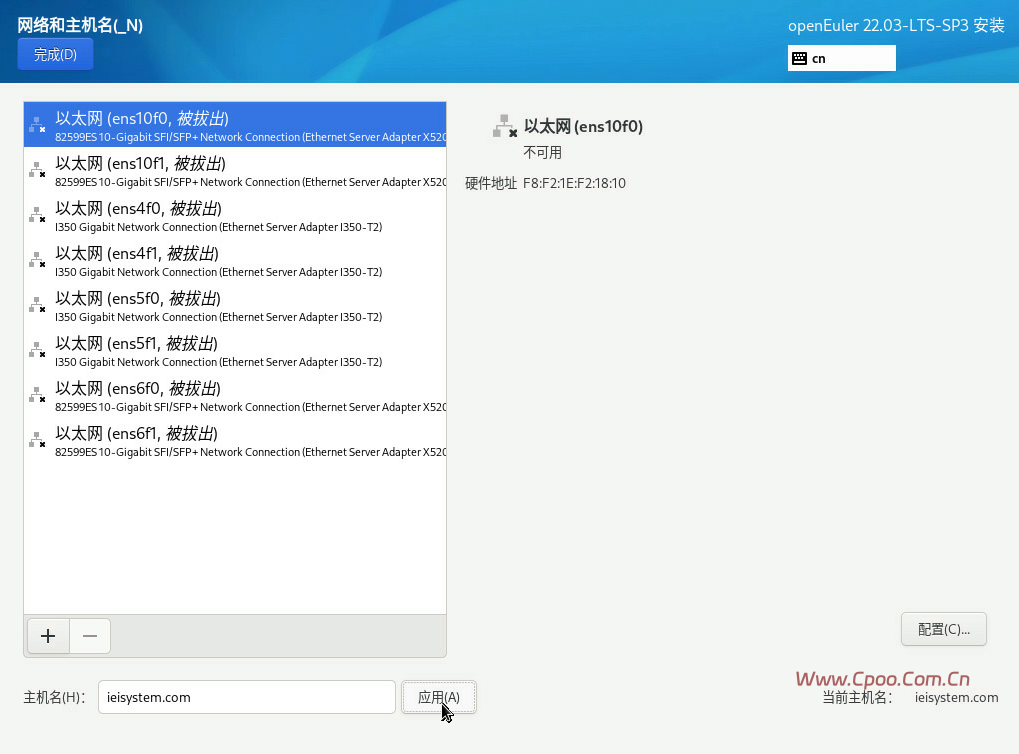Click the network icon for ens10f1 row
The image size is (1019, 754).
37,170
